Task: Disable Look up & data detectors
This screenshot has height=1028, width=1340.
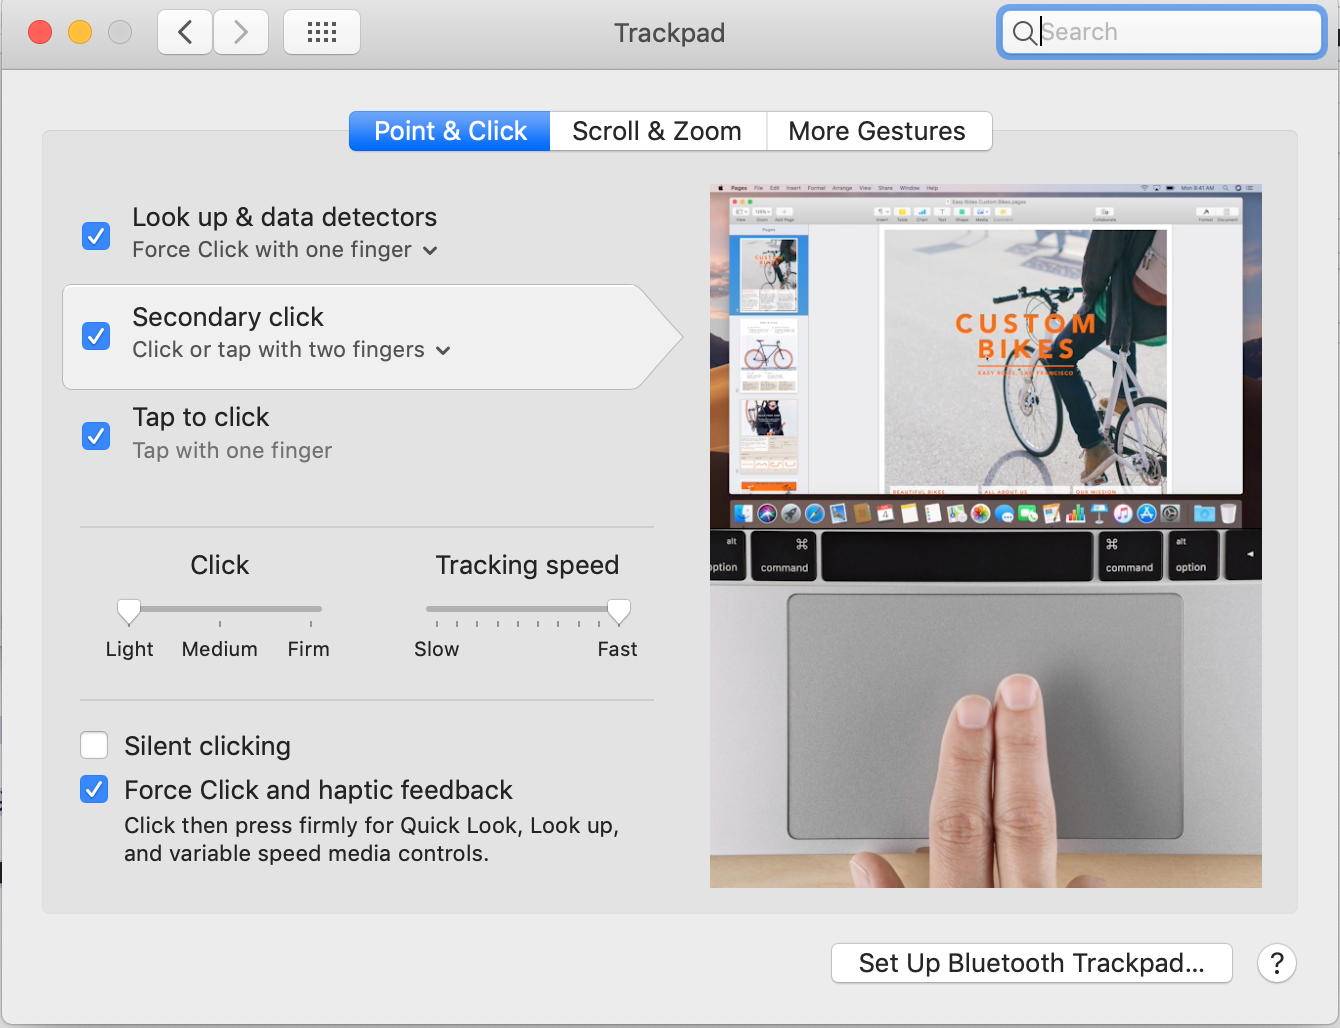Action: pyautogui.click(x=95, y=235)
